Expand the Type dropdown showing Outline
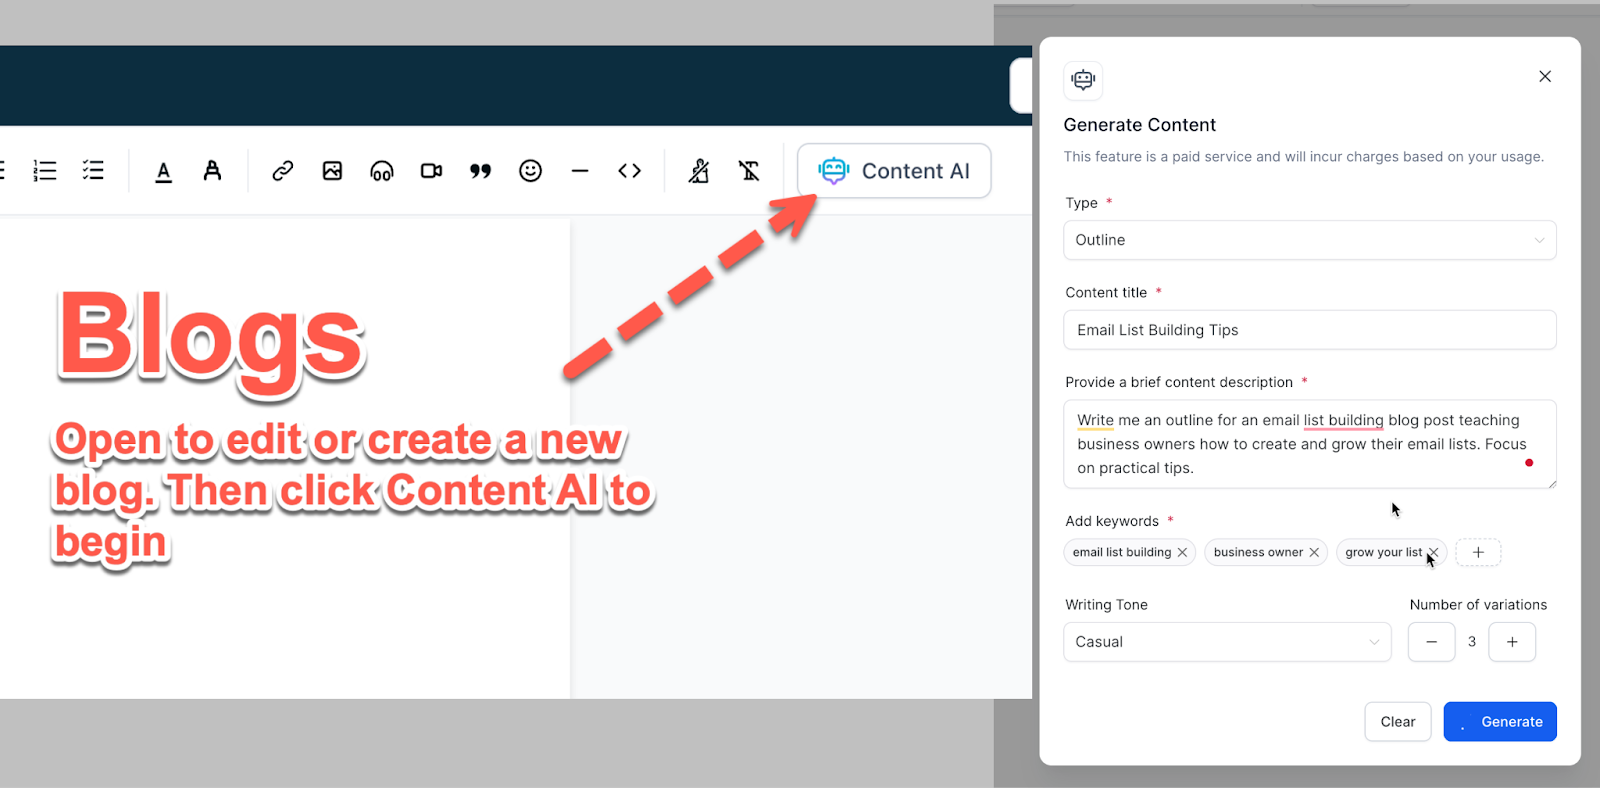Viewport: 1600px width, 788px height. click(1310, 240)
